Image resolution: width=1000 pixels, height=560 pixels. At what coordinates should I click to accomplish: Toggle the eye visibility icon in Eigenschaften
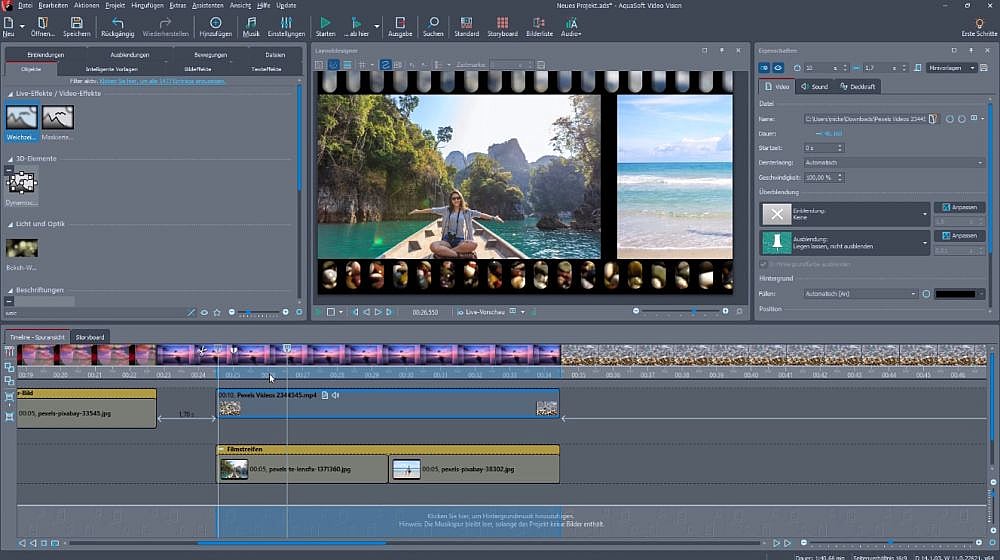click(778, 68)
